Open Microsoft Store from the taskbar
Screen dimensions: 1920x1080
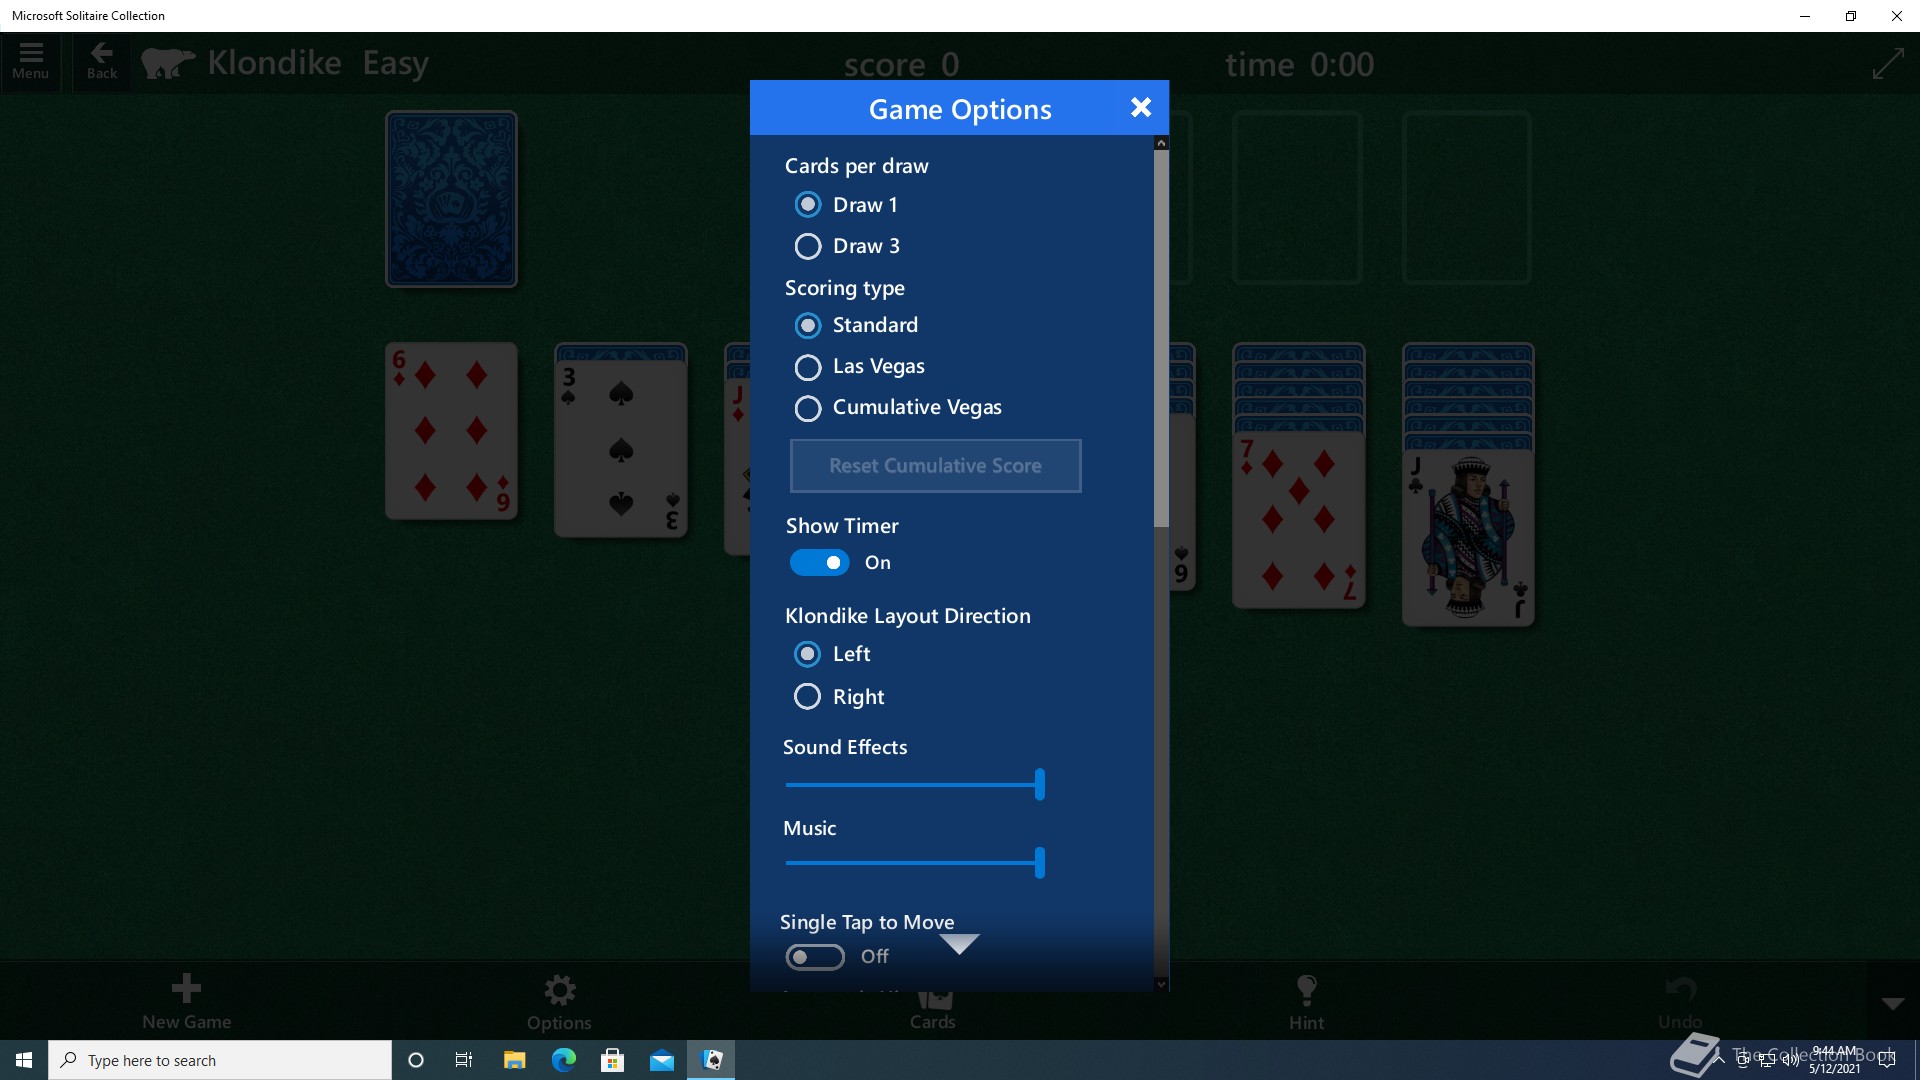click(x=613, y=1060)
